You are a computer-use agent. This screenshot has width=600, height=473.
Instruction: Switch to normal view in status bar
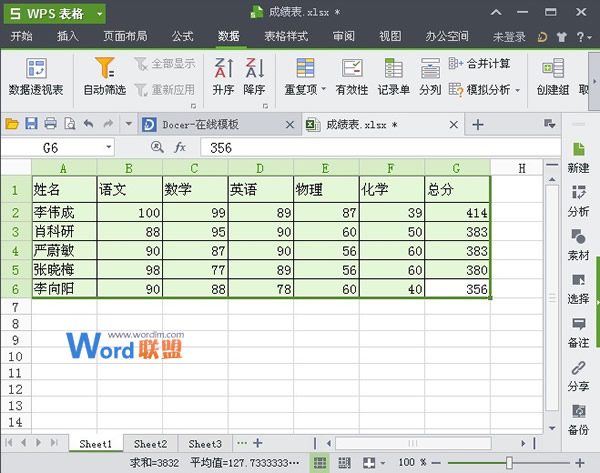pos(320,463)
